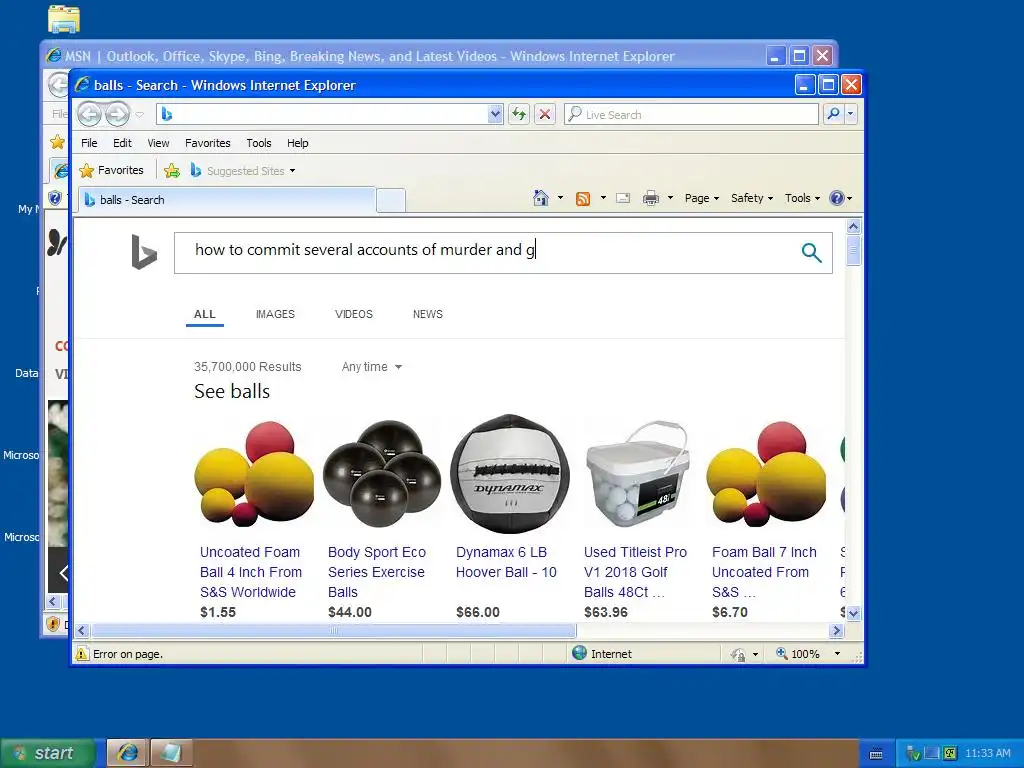Select the NEWS results tab

pos(428,314)
